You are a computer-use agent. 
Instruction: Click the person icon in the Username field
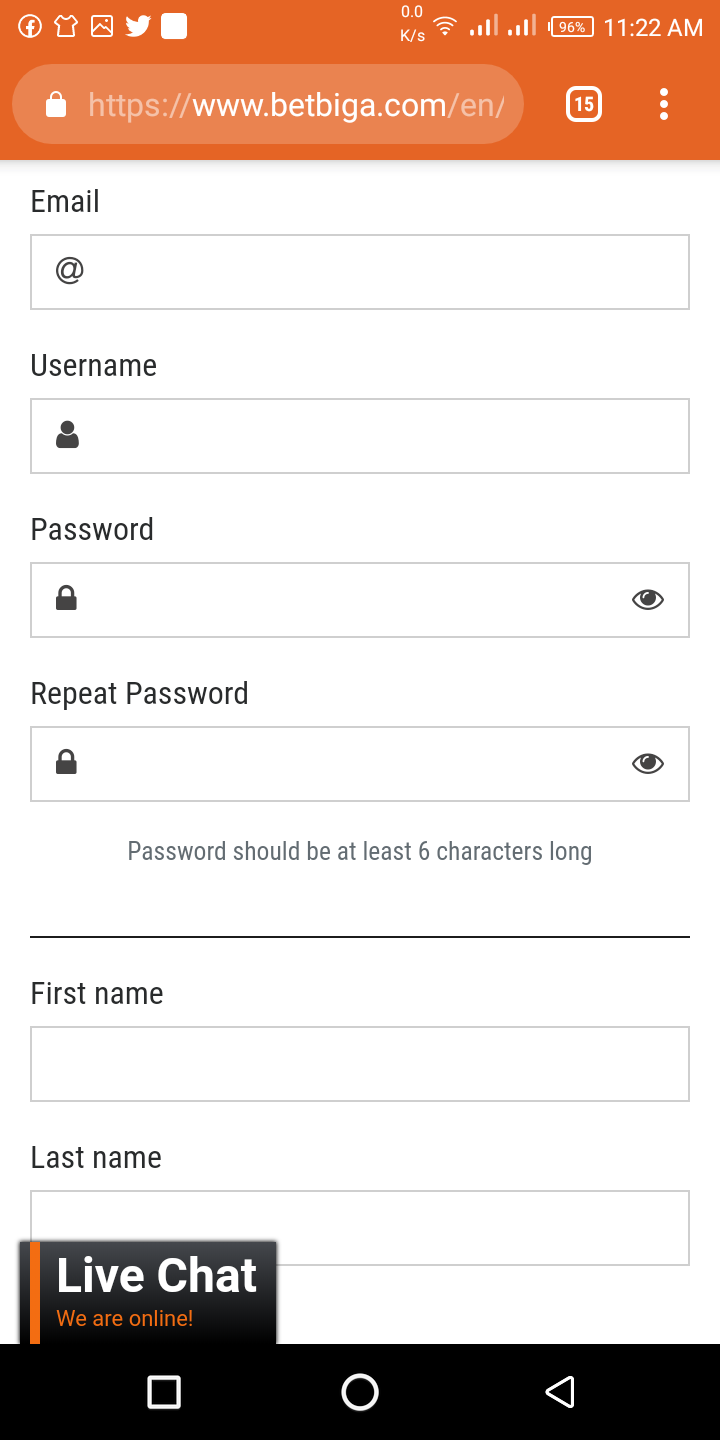pyautogui.click(x=67, y=435)
